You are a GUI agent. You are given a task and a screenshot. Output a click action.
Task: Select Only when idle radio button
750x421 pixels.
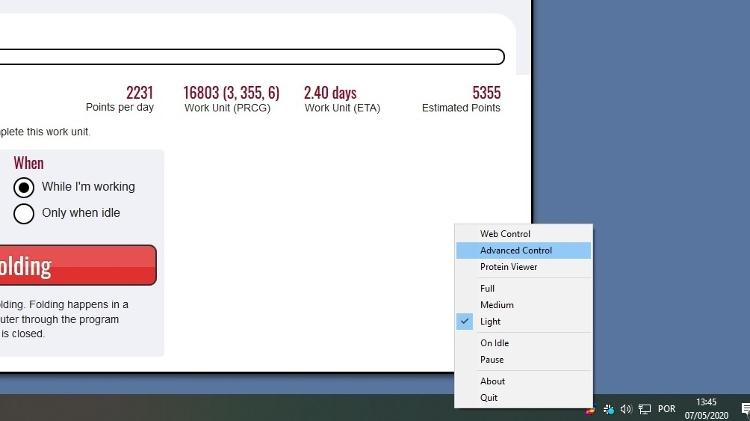point(23,213)
